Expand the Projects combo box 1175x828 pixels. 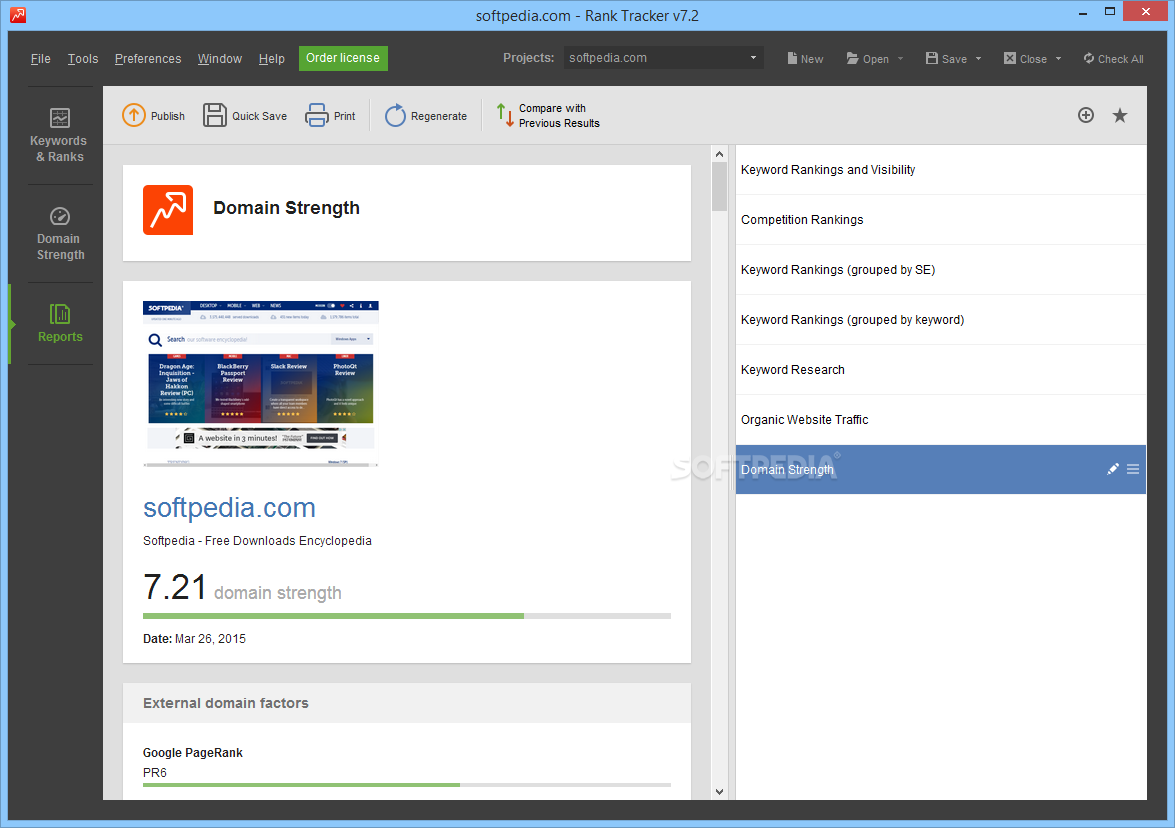click(x=663, y=58)
